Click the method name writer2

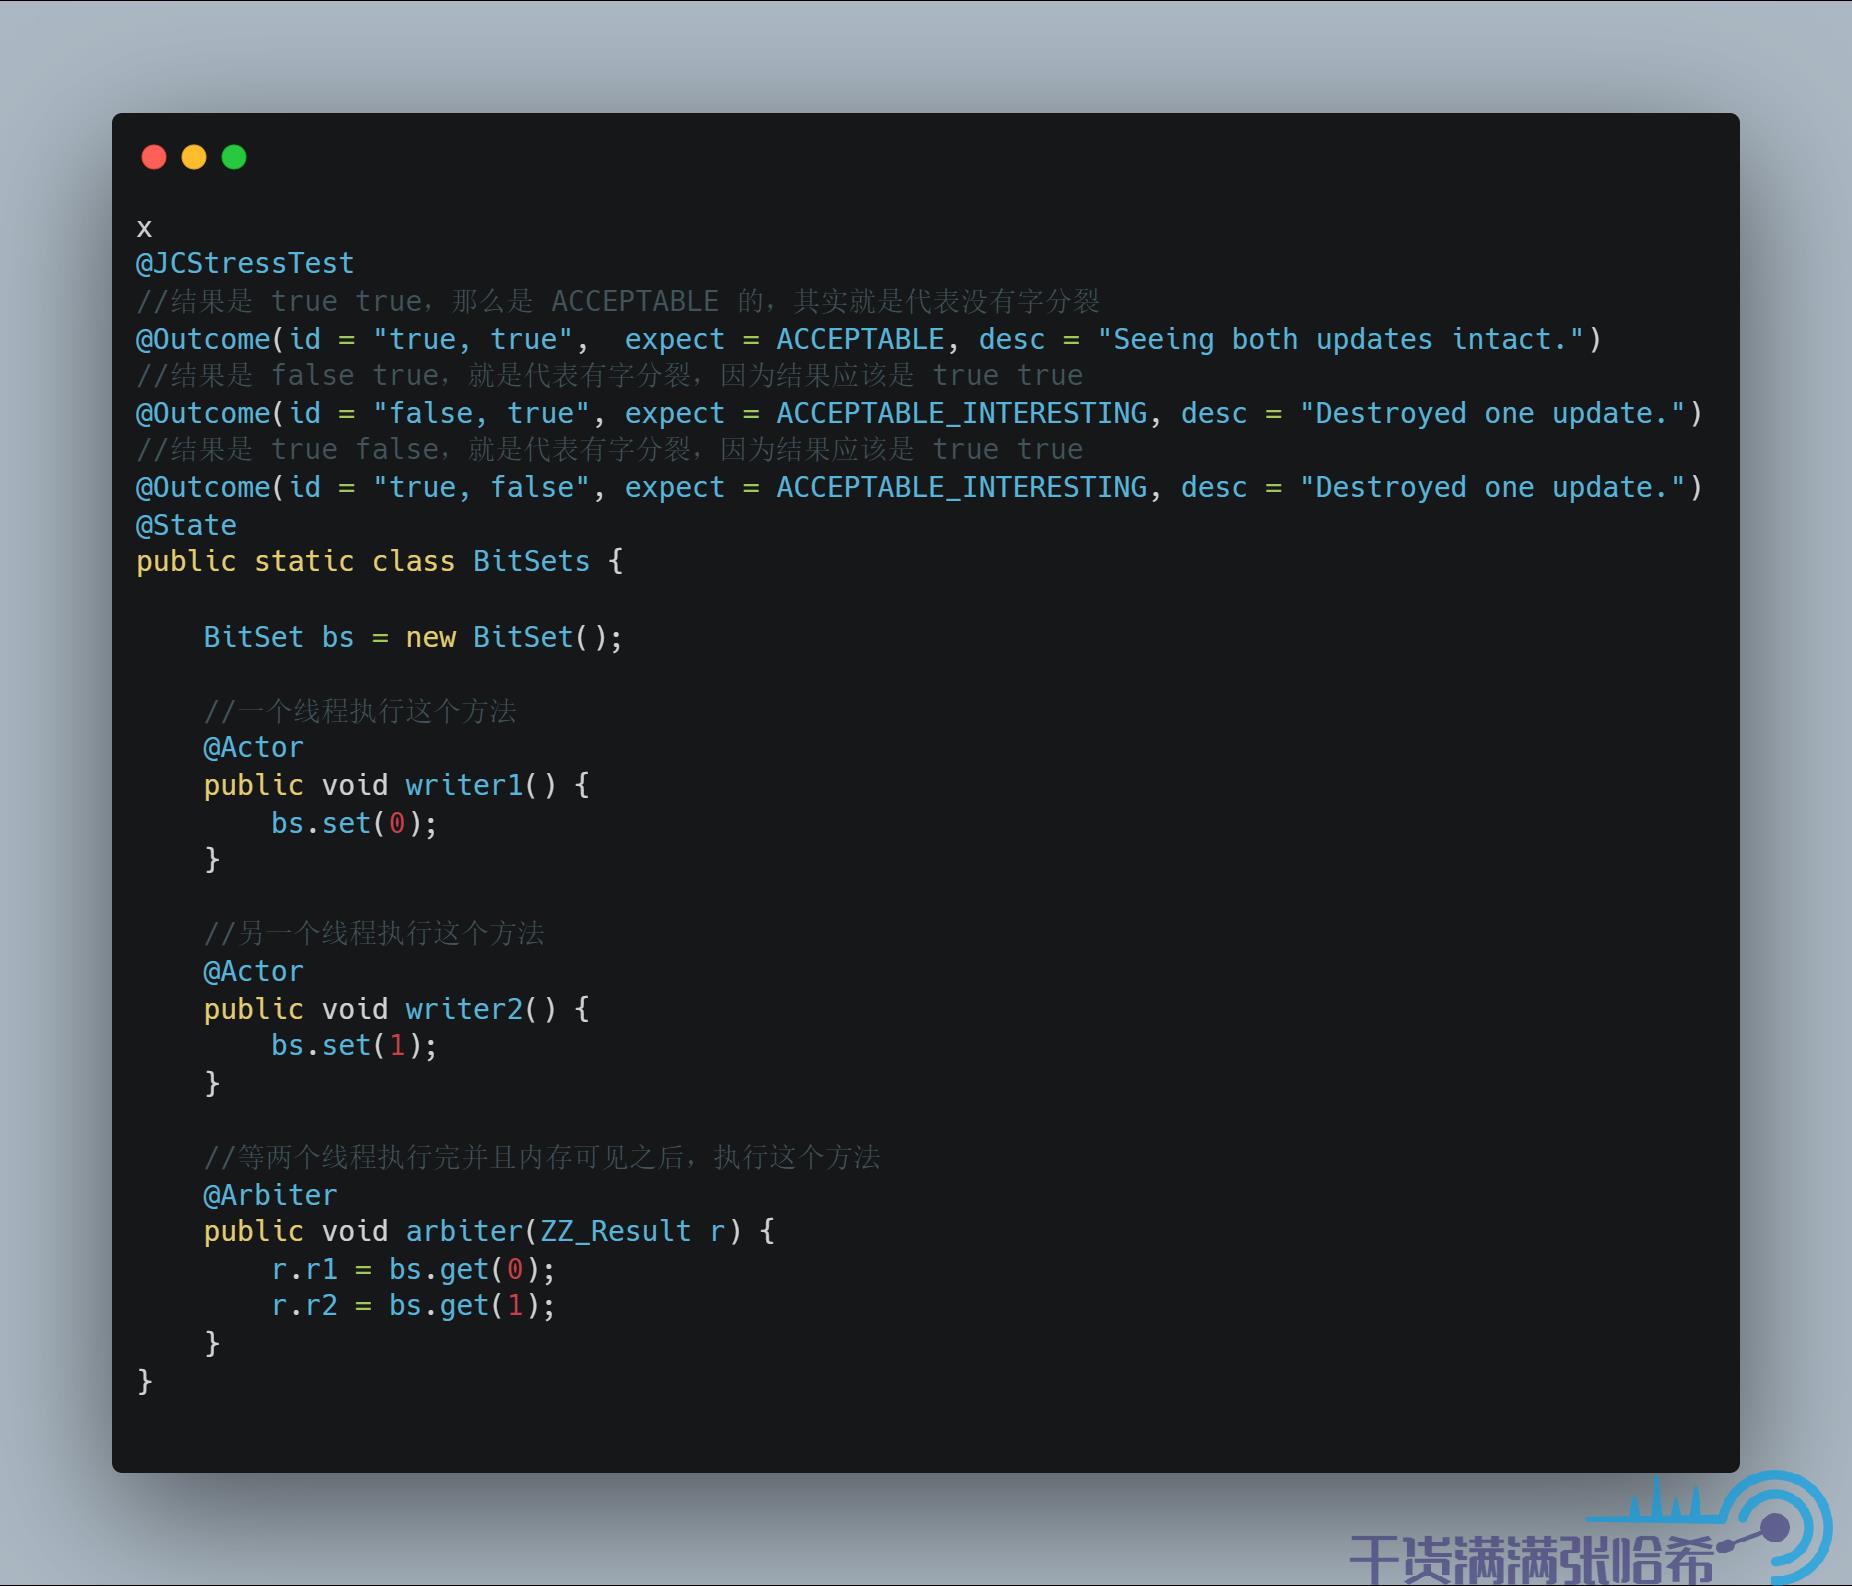pos(464,1009)
